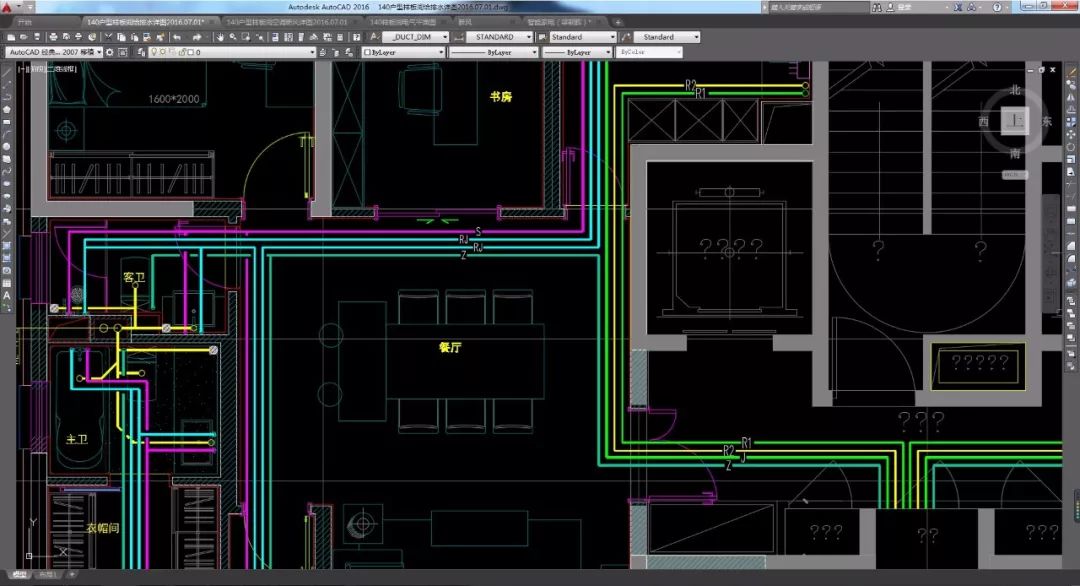Switch to the fourth drawing tab
The height and width of the screenshot is (586, 1080).
click(403, 22)
